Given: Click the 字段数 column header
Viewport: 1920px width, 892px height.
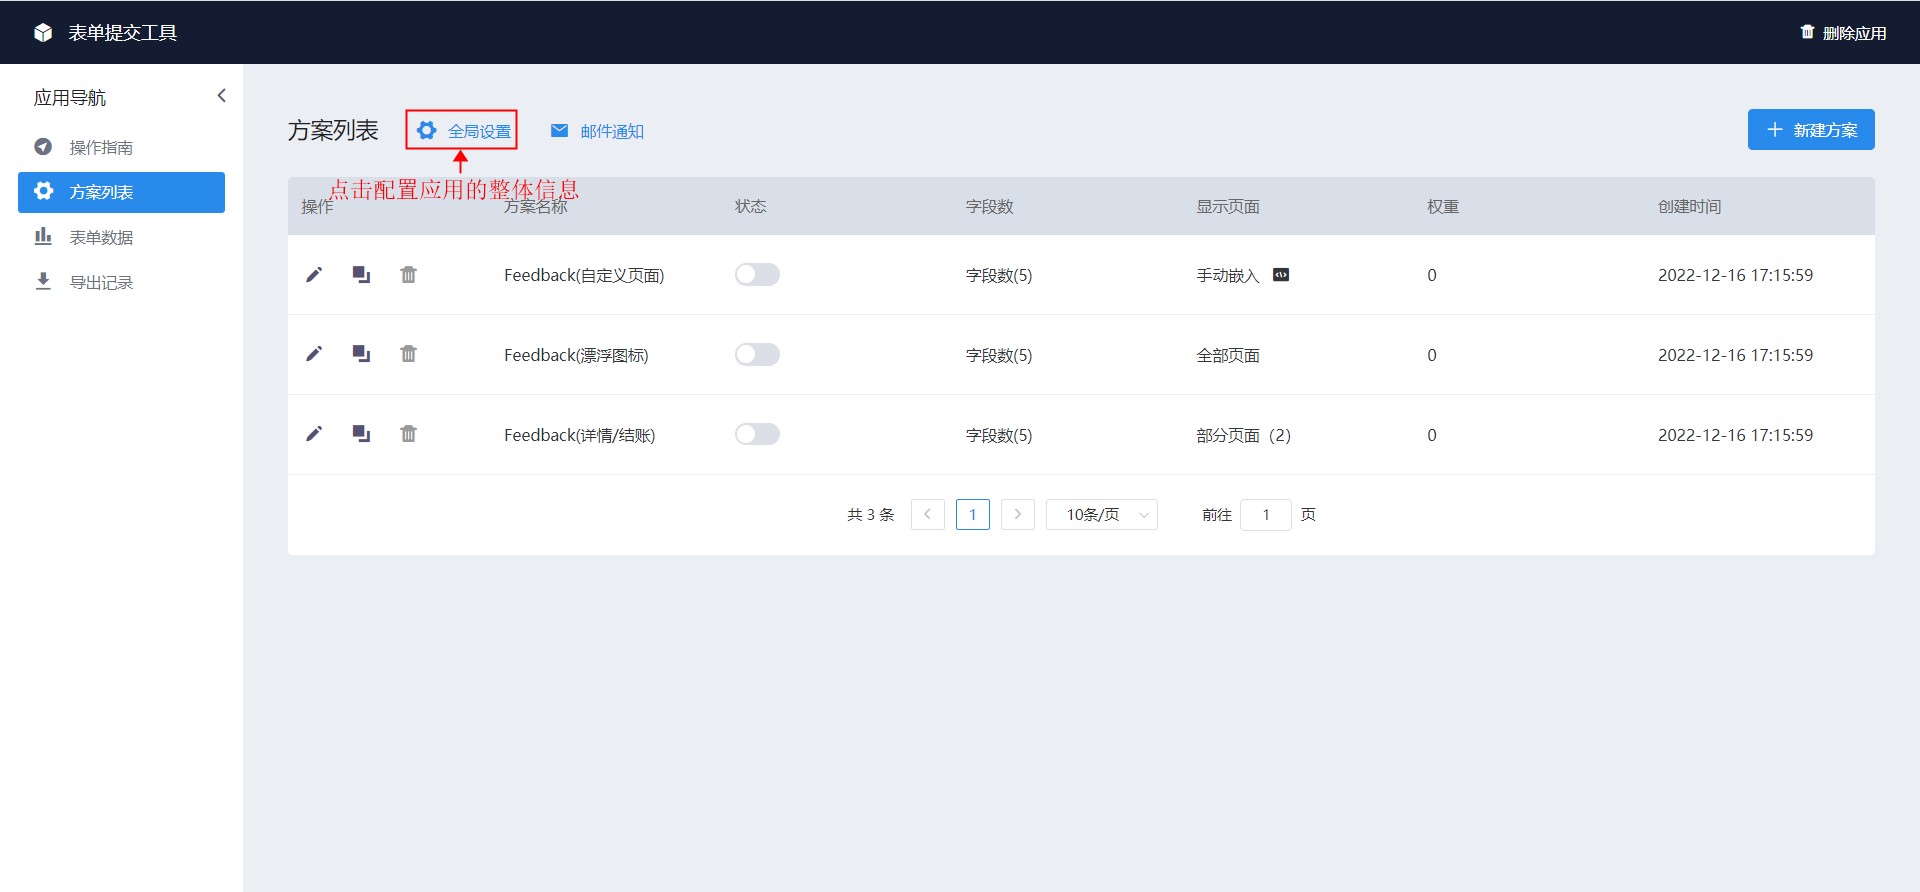Looking at the screenshot, I should (989, 206).
